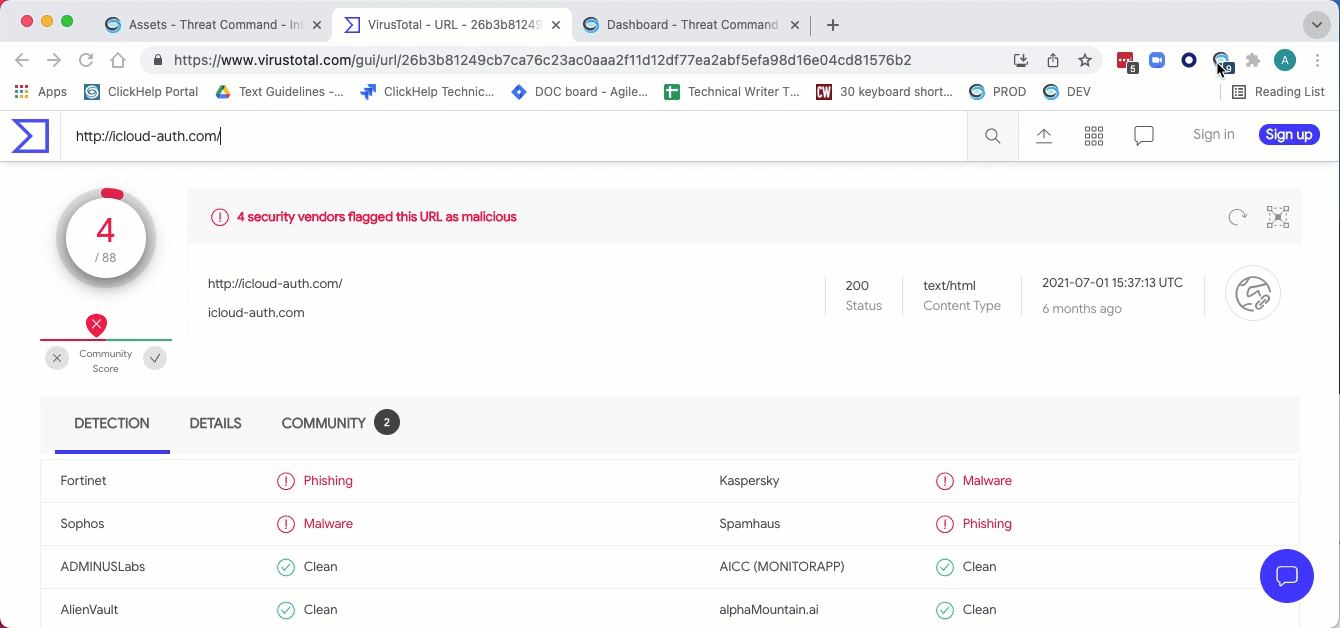The height and width of the screenshot is (628, 1340).
Task: Click the search magnifier icon in VirusTotal bar
Action: (x=993, y=136)
